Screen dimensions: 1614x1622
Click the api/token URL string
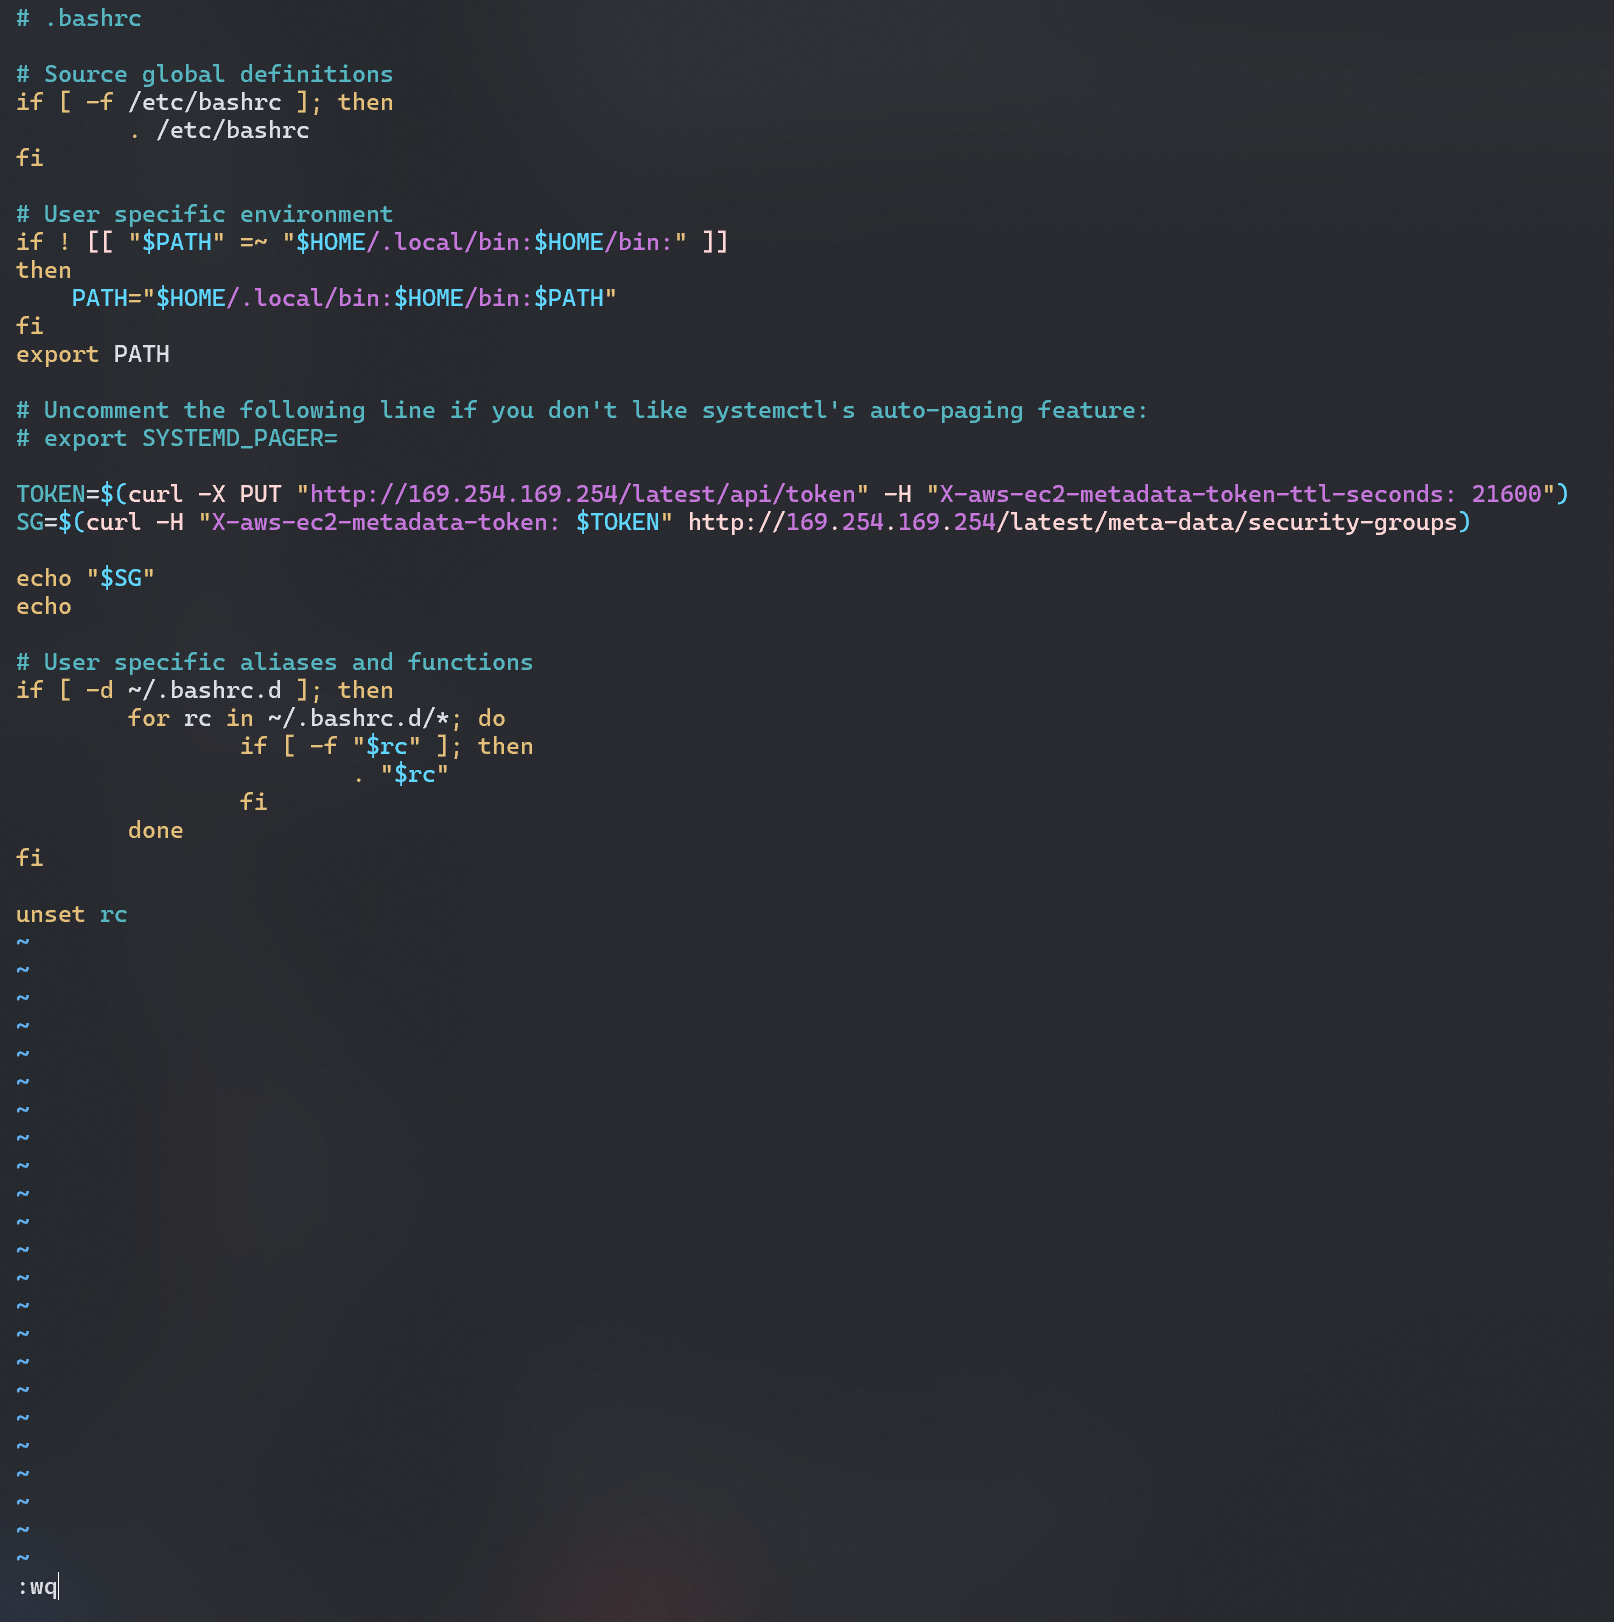click(x=583, y=494)
